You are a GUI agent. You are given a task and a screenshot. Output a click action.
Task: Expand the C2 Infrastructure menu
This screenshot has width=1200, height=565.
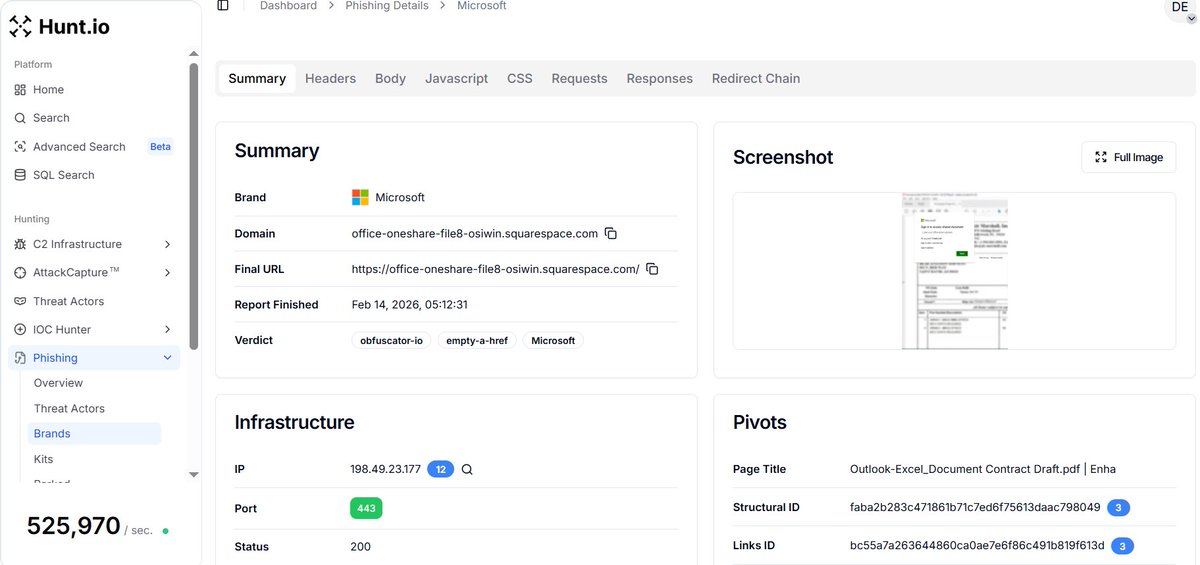167,244
